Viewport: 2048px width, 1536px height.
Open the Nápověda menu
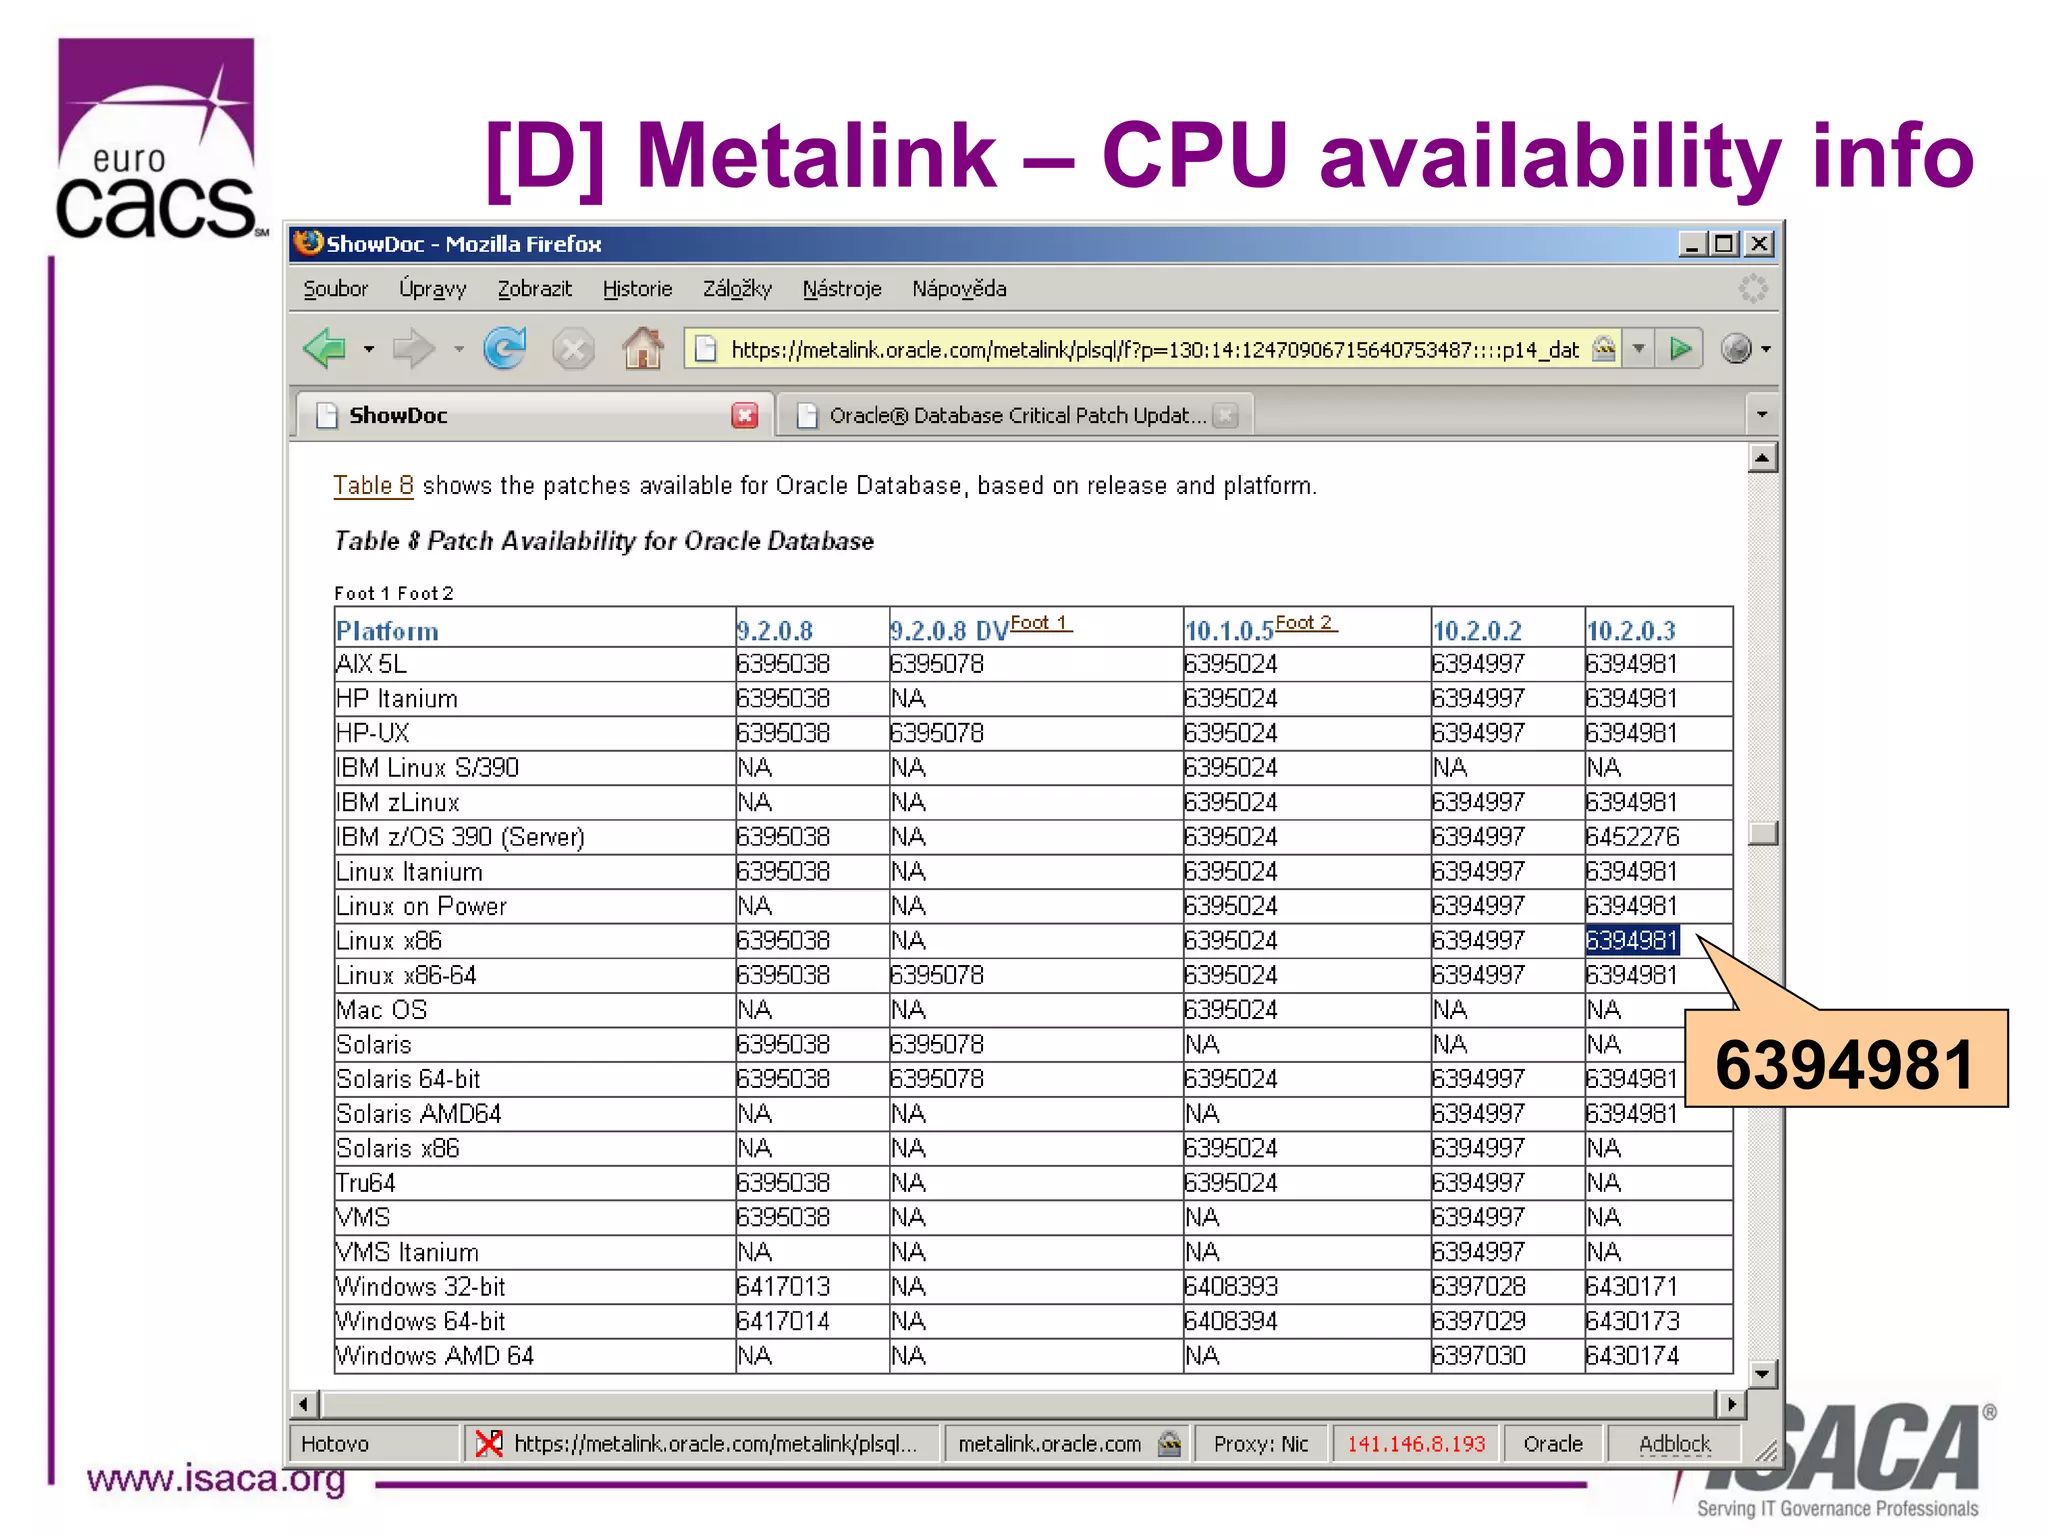point(959,289)
